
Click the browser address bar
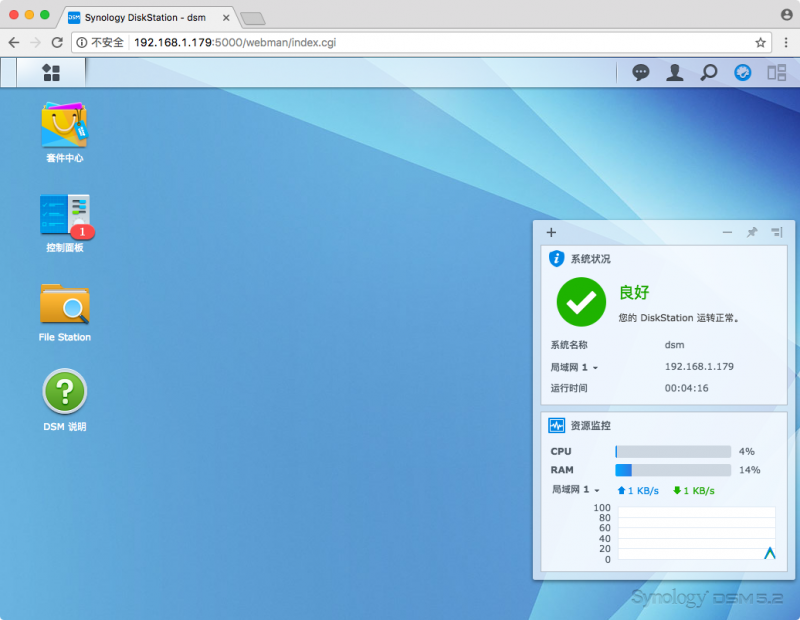click(x=421, y=43)
